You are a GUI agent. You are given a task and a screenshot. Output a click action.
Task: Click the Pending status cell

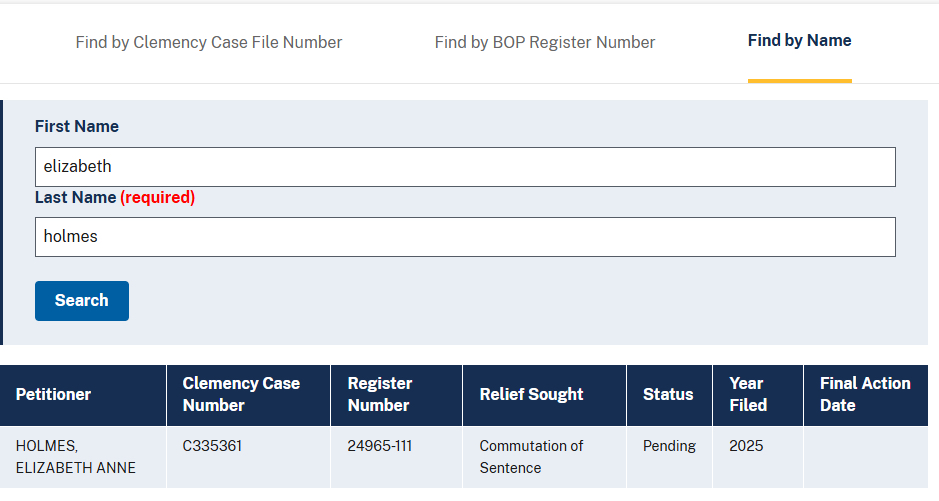pos(669,446)
